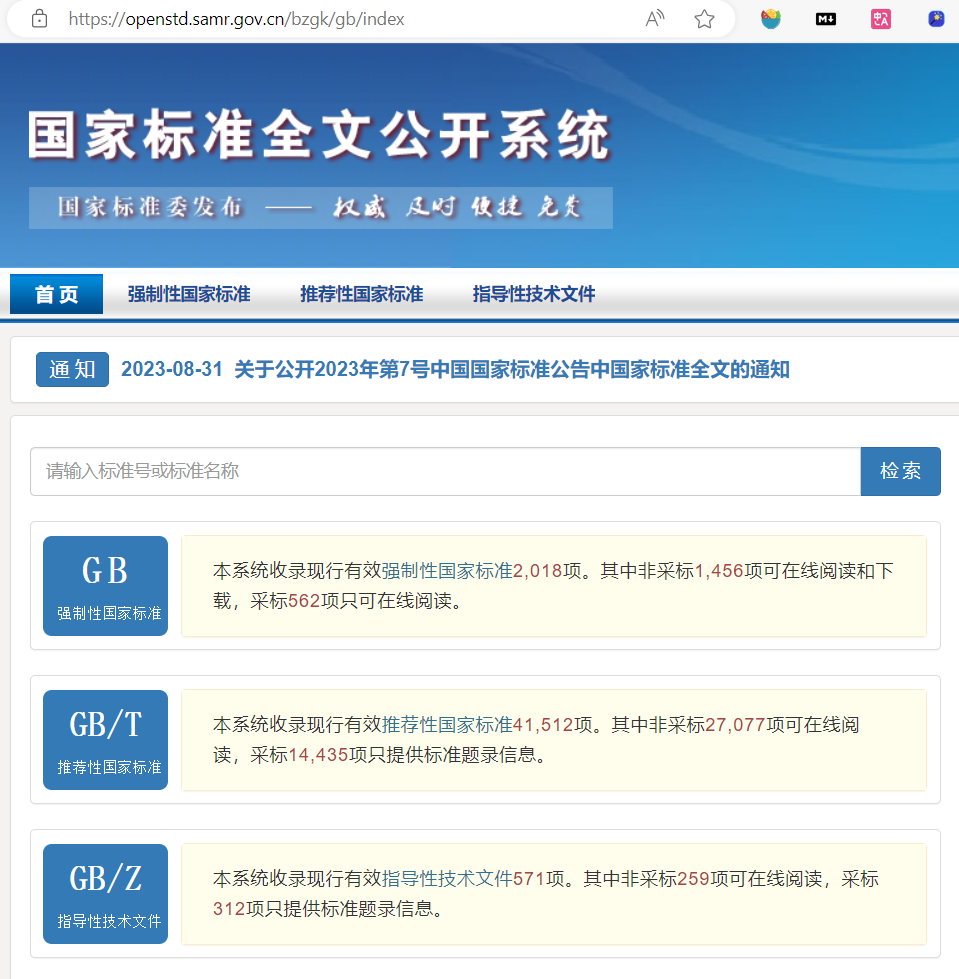Open the Markdown M↓ extension icon
959x979 pixels.
tap(825, 19)
